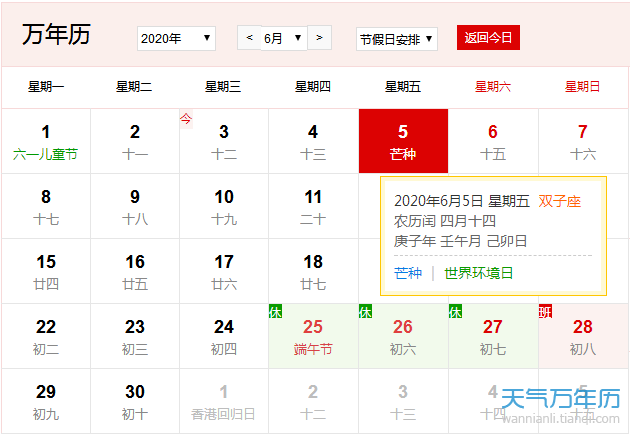
Task: Select June 10 十九 cell
Action: pos(224,207)
